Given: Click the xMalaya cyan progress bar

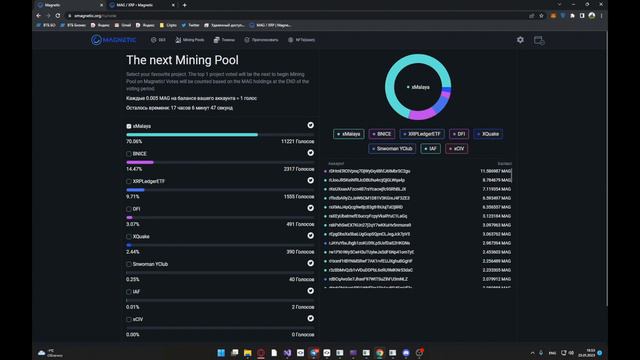Looking at the screenshot, I should 192,135.
